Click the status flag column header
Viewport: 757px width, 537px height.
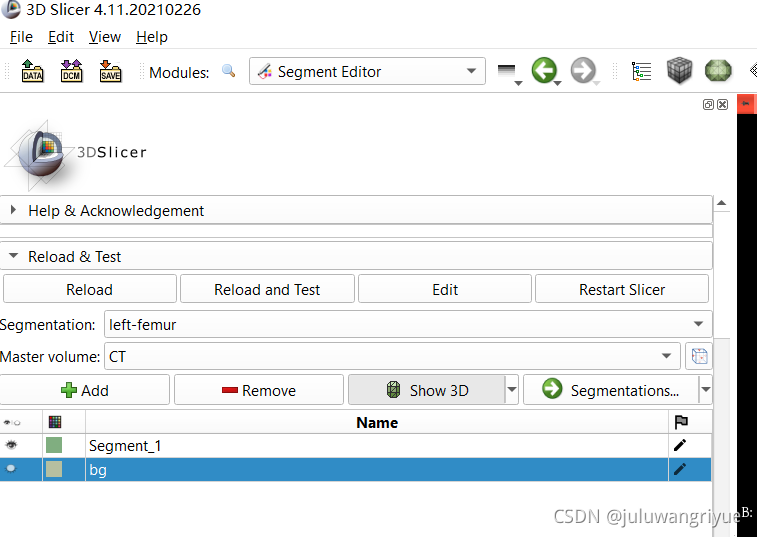tap(681, 423)
